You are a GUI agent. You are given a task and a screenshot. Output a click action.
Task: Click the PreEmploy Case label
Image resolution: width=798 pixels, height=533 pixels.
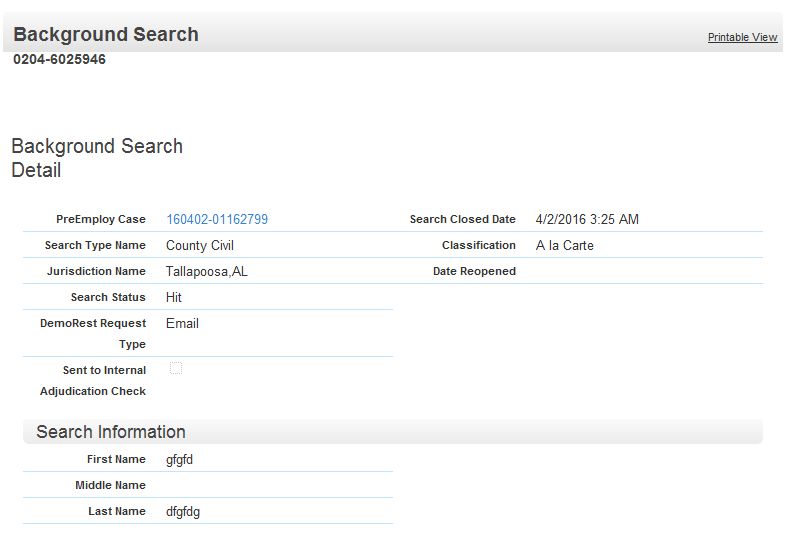click(101, 219)
